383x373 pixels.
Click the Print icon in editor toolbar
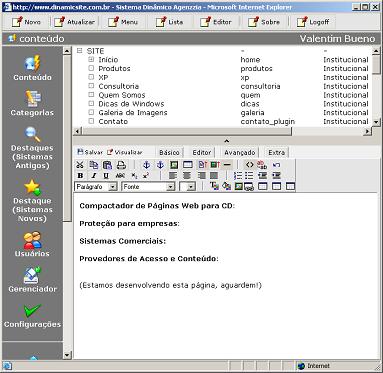pyautogui.click(x=121, y=165)
